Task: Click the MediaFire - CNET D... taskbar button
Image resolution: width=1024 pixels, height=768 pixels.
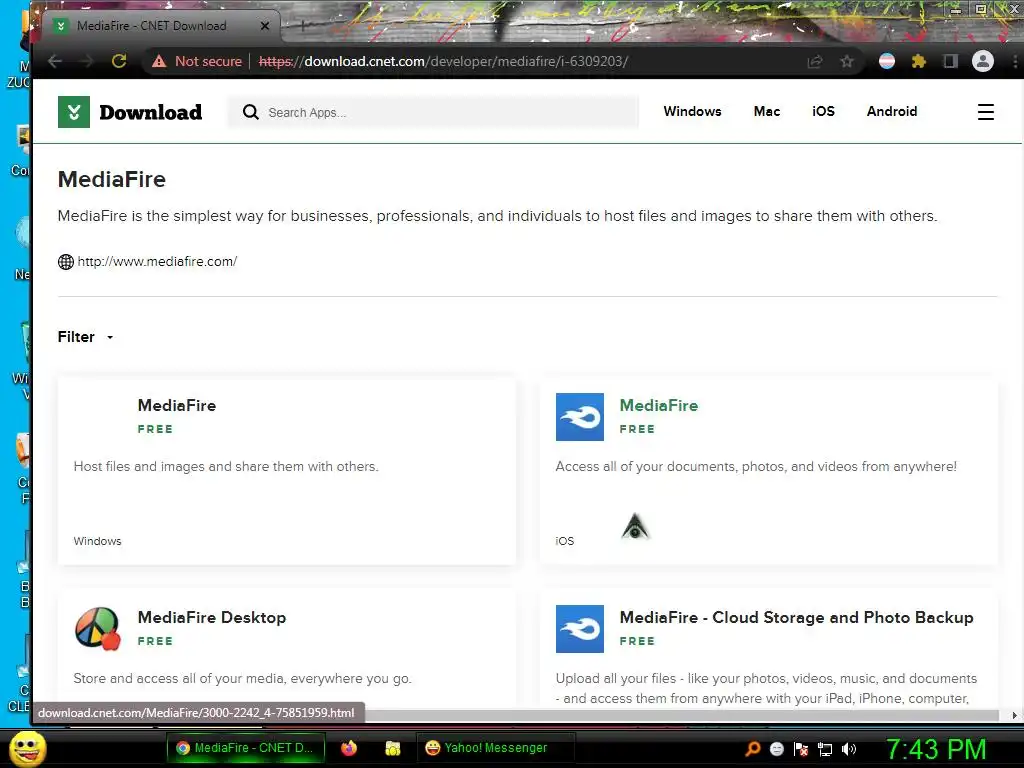Action: (245, 748)
